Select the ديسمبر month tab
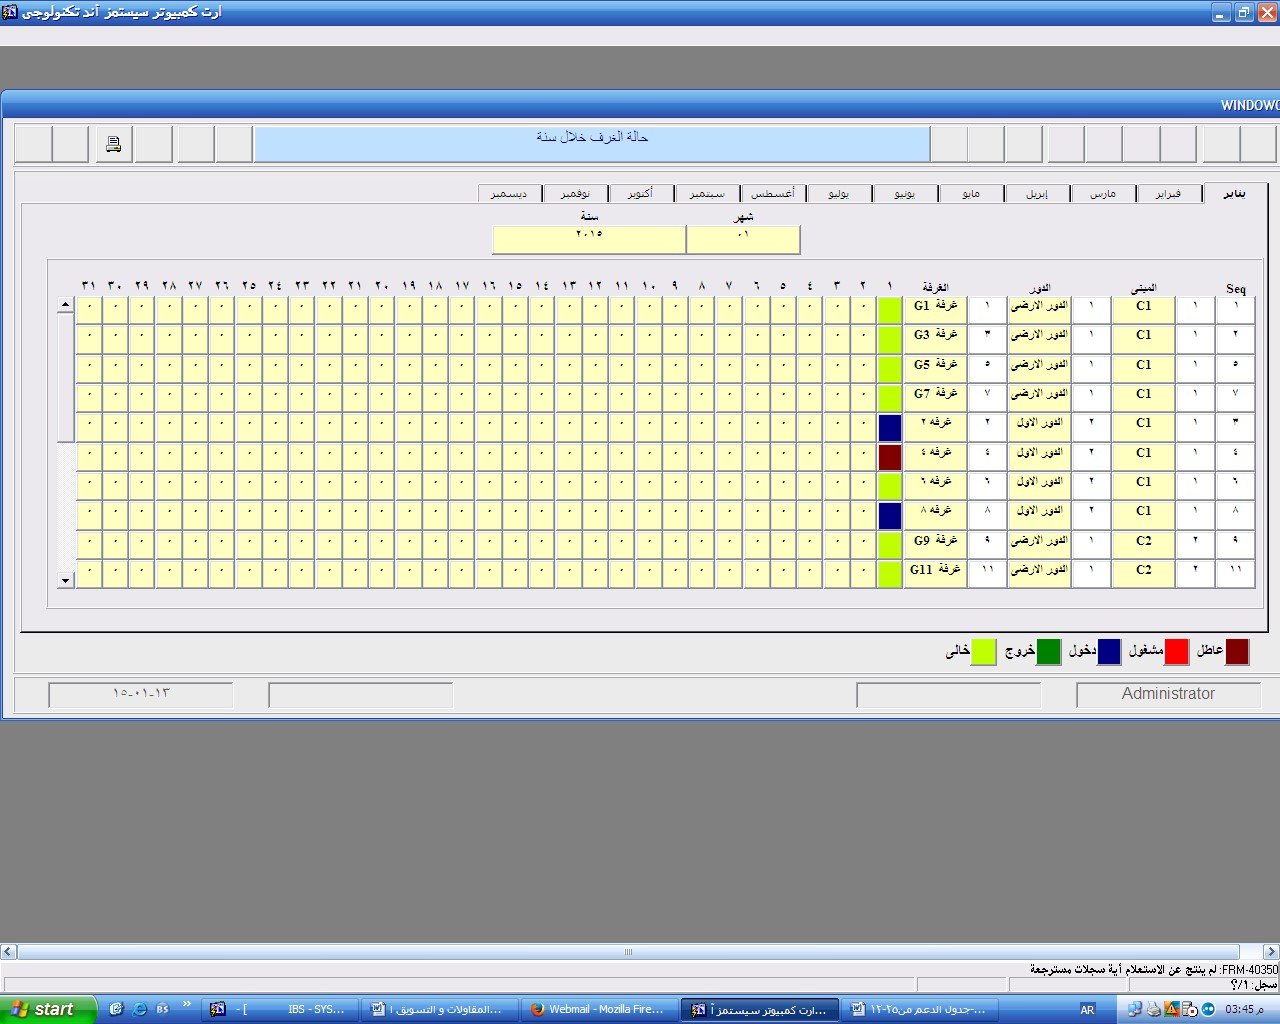This screenshot has width=1280, height=1024. coord(509,193)
